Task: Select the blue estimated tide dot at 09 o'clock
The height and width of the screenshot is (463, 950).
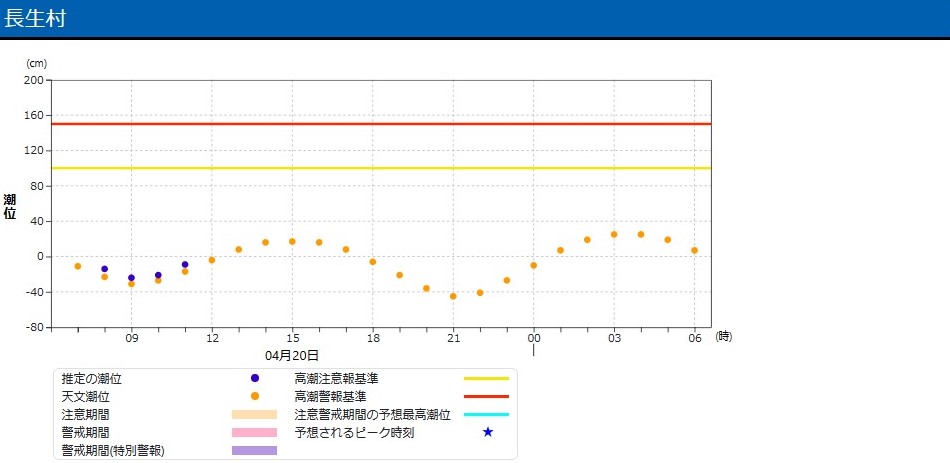Action: (x=131, y=278)
